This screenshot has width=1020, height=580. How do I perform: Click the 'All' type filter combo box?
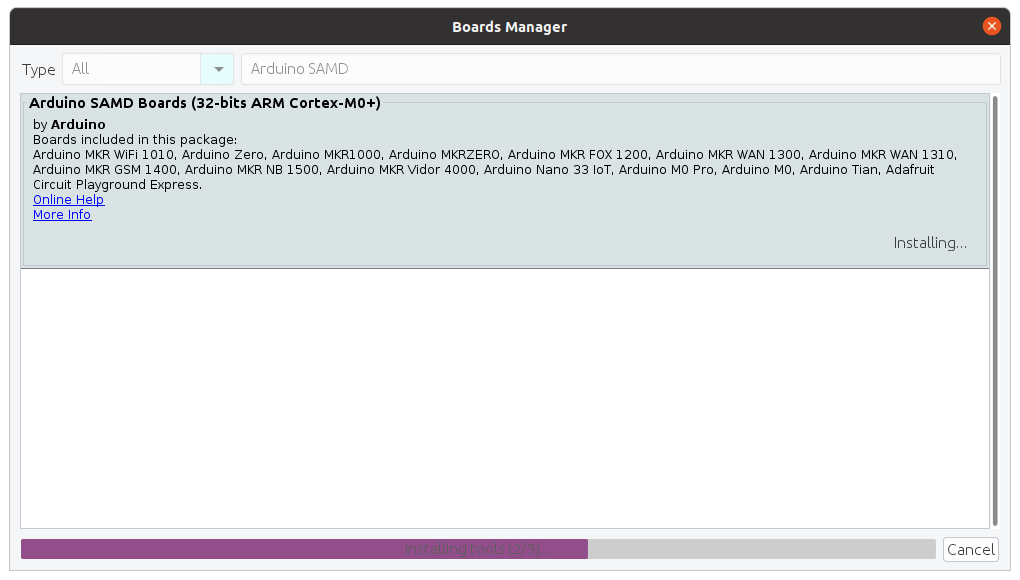point(132,69)
